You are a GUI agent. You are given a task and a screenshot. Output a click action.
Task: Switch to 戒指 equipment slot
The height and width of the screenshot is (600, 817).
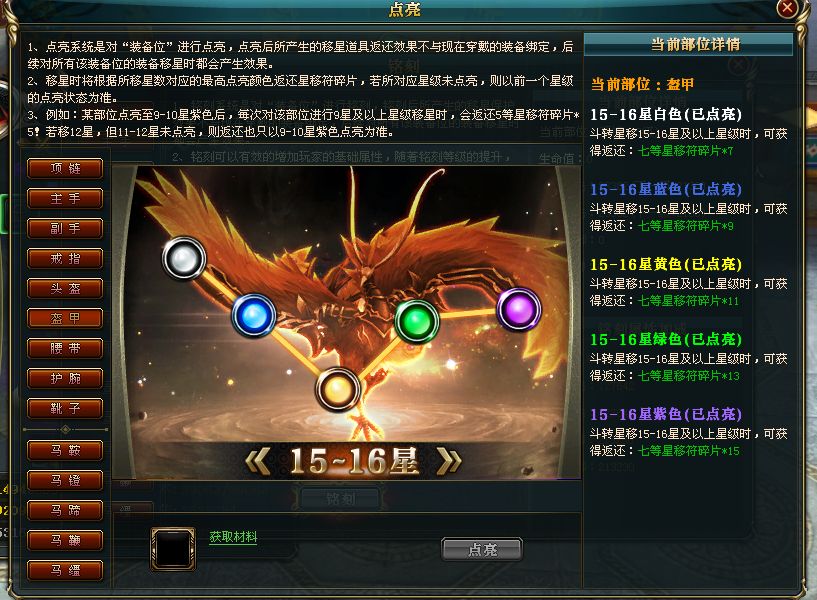point(65,258)
